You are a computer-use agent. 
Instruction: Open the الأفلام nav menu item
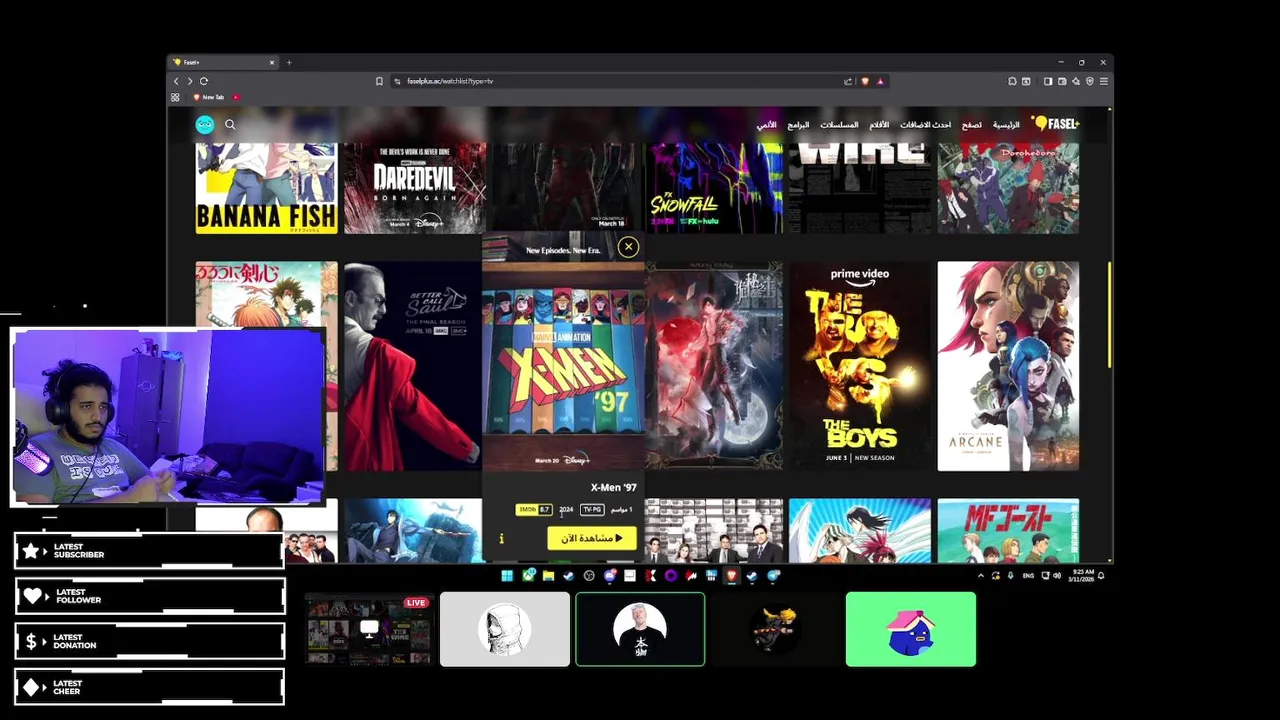(879, 125)
